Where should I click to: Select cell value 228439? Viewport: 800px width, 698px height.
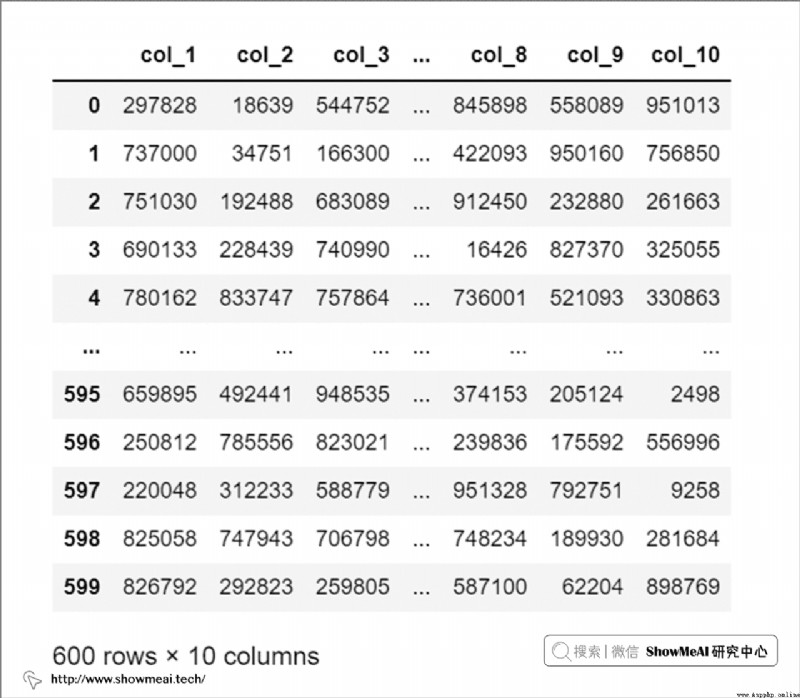[257, 250]
